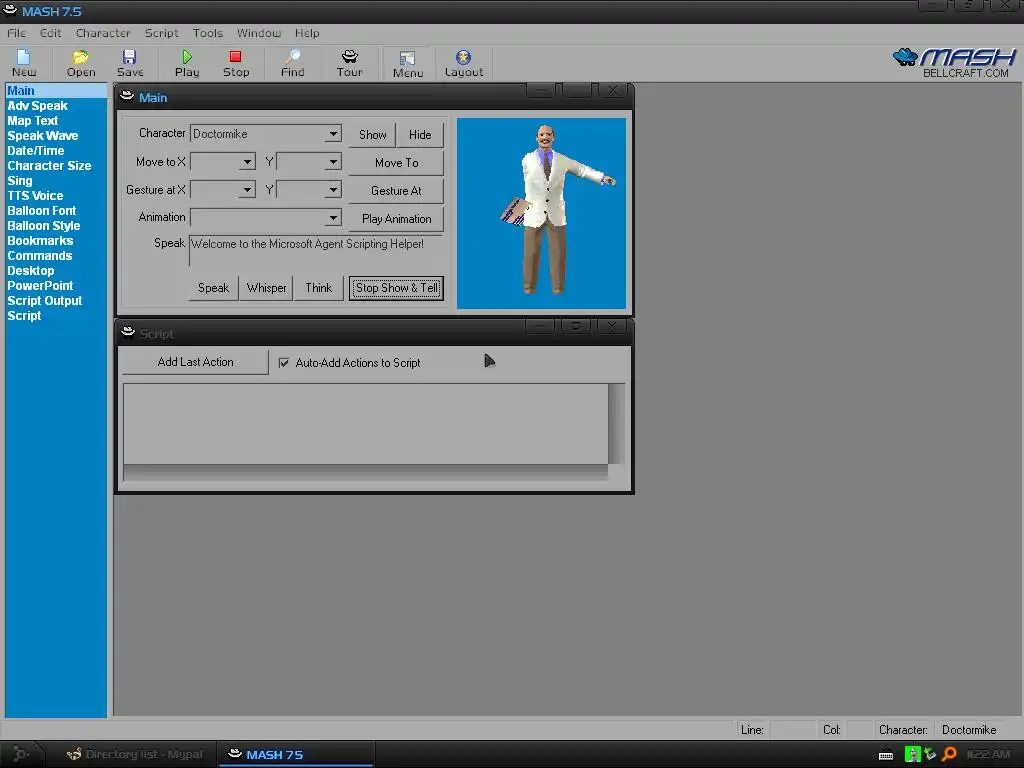This screenshot has height=768, width=1024.
Task: Halt playback with the red Stop icon
Action: tap(236, 63)
